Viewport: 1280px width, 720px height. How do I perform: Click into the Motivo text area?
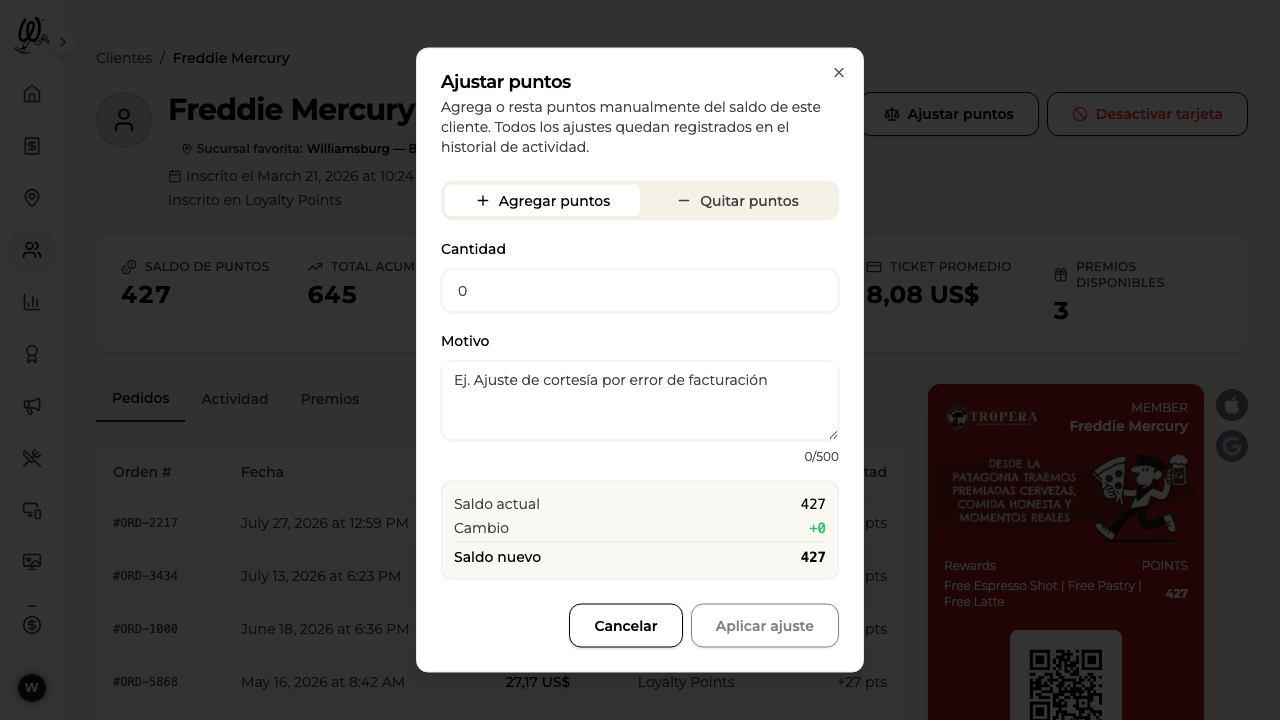640,401
